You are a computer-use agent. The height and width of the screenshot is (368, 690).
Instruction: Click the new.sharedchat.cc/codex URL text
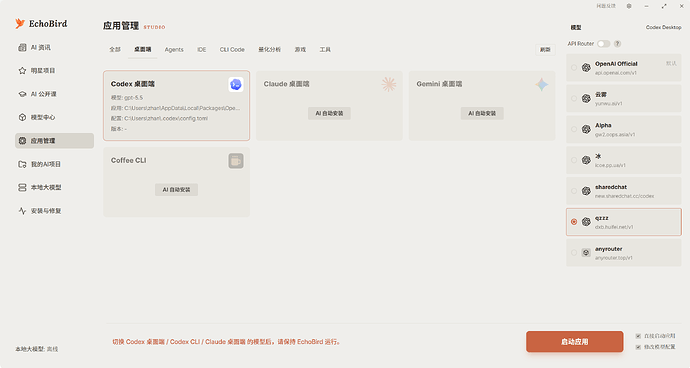(x=624, y=196)
